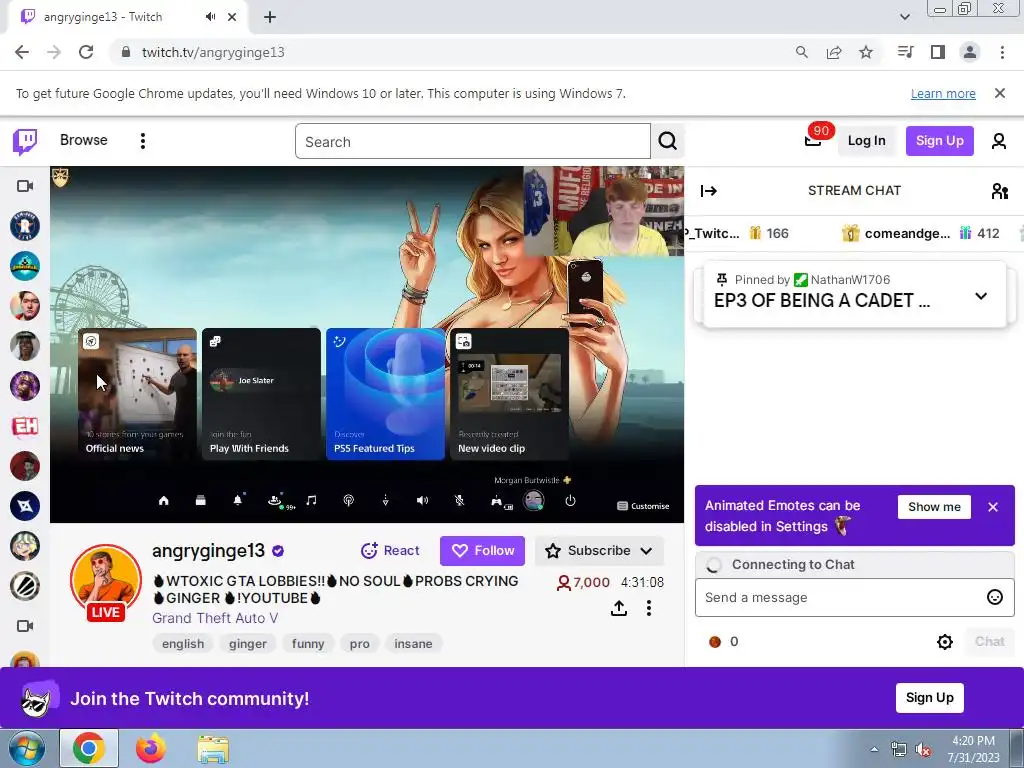Open the Astros logo channel in sidebar
Screen dimensions: 1024x768
point(25,226)
